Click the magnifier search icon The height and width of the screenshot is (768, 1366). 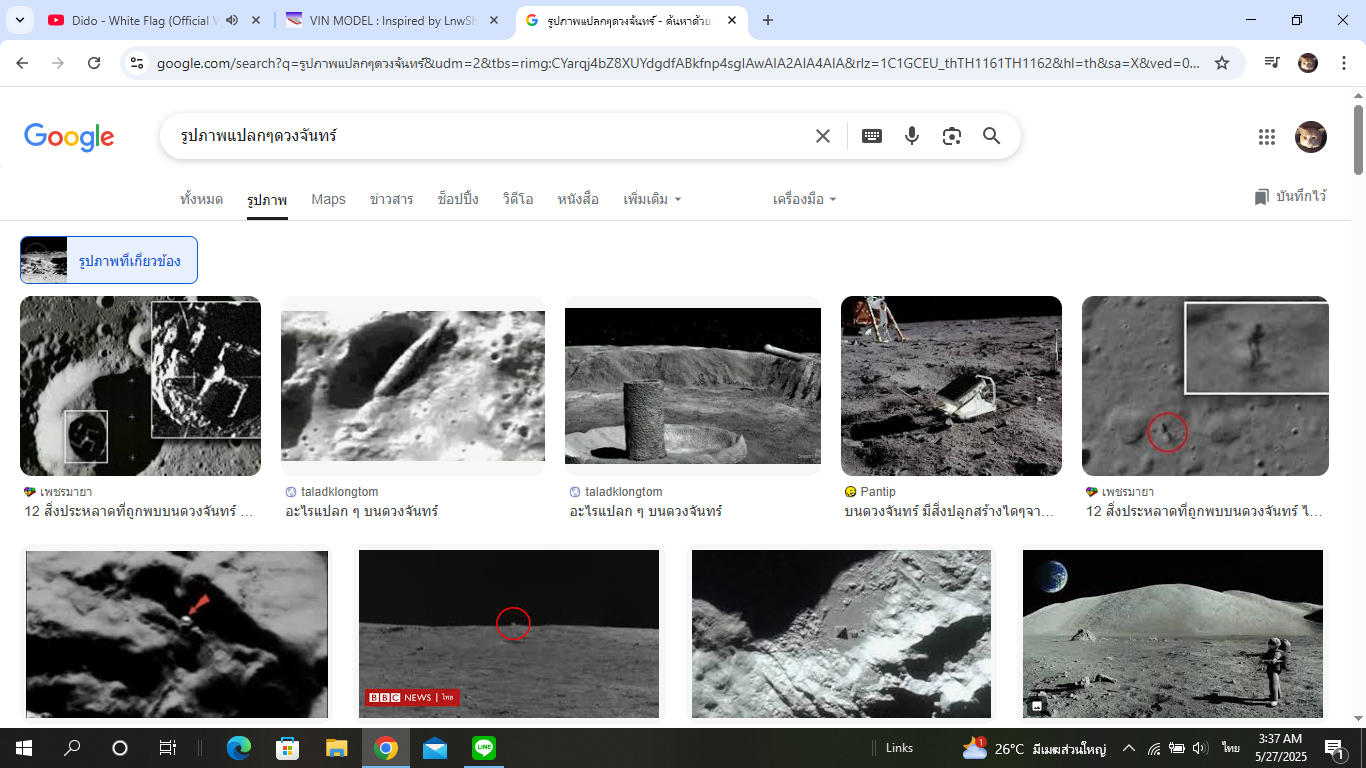pos(991,136)
